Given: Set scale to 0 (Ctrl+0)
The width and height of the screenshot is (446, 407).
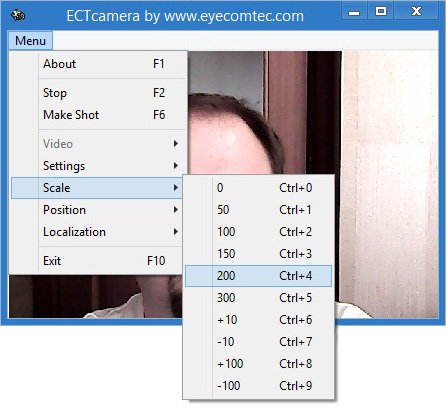Looking at the screenshot, I should [x=258, y=188].
